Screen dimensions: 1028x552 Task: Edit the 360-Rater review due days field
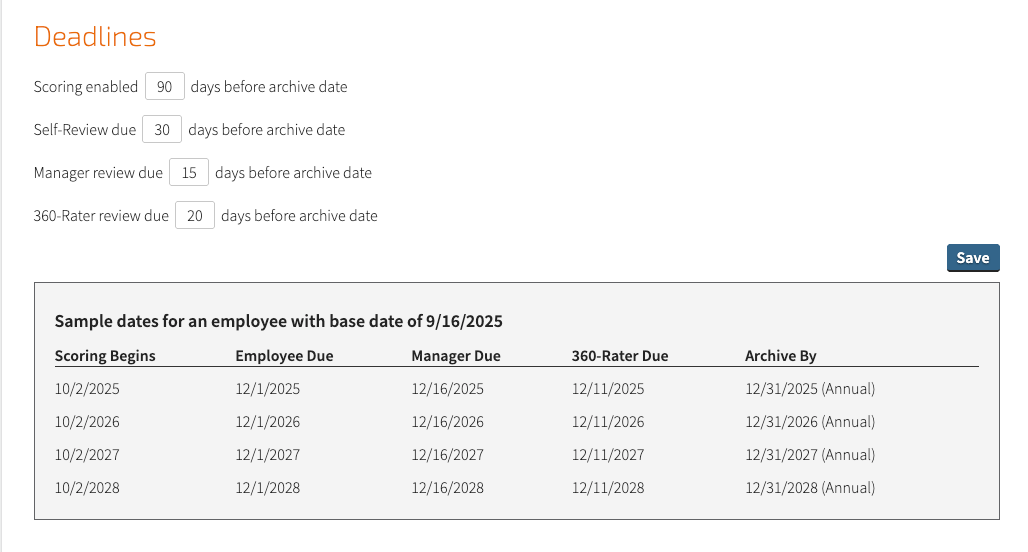click(195, 216)
